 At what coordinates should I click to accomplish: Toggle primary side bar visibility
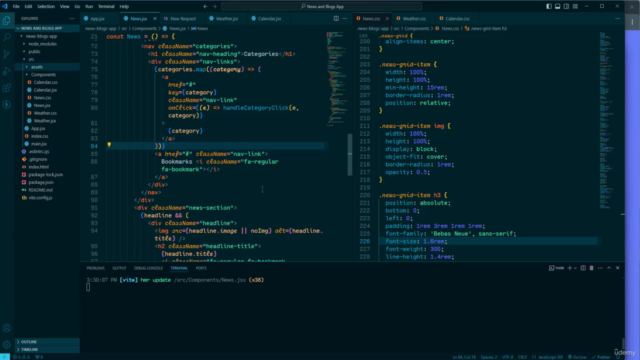pos(549,7)
